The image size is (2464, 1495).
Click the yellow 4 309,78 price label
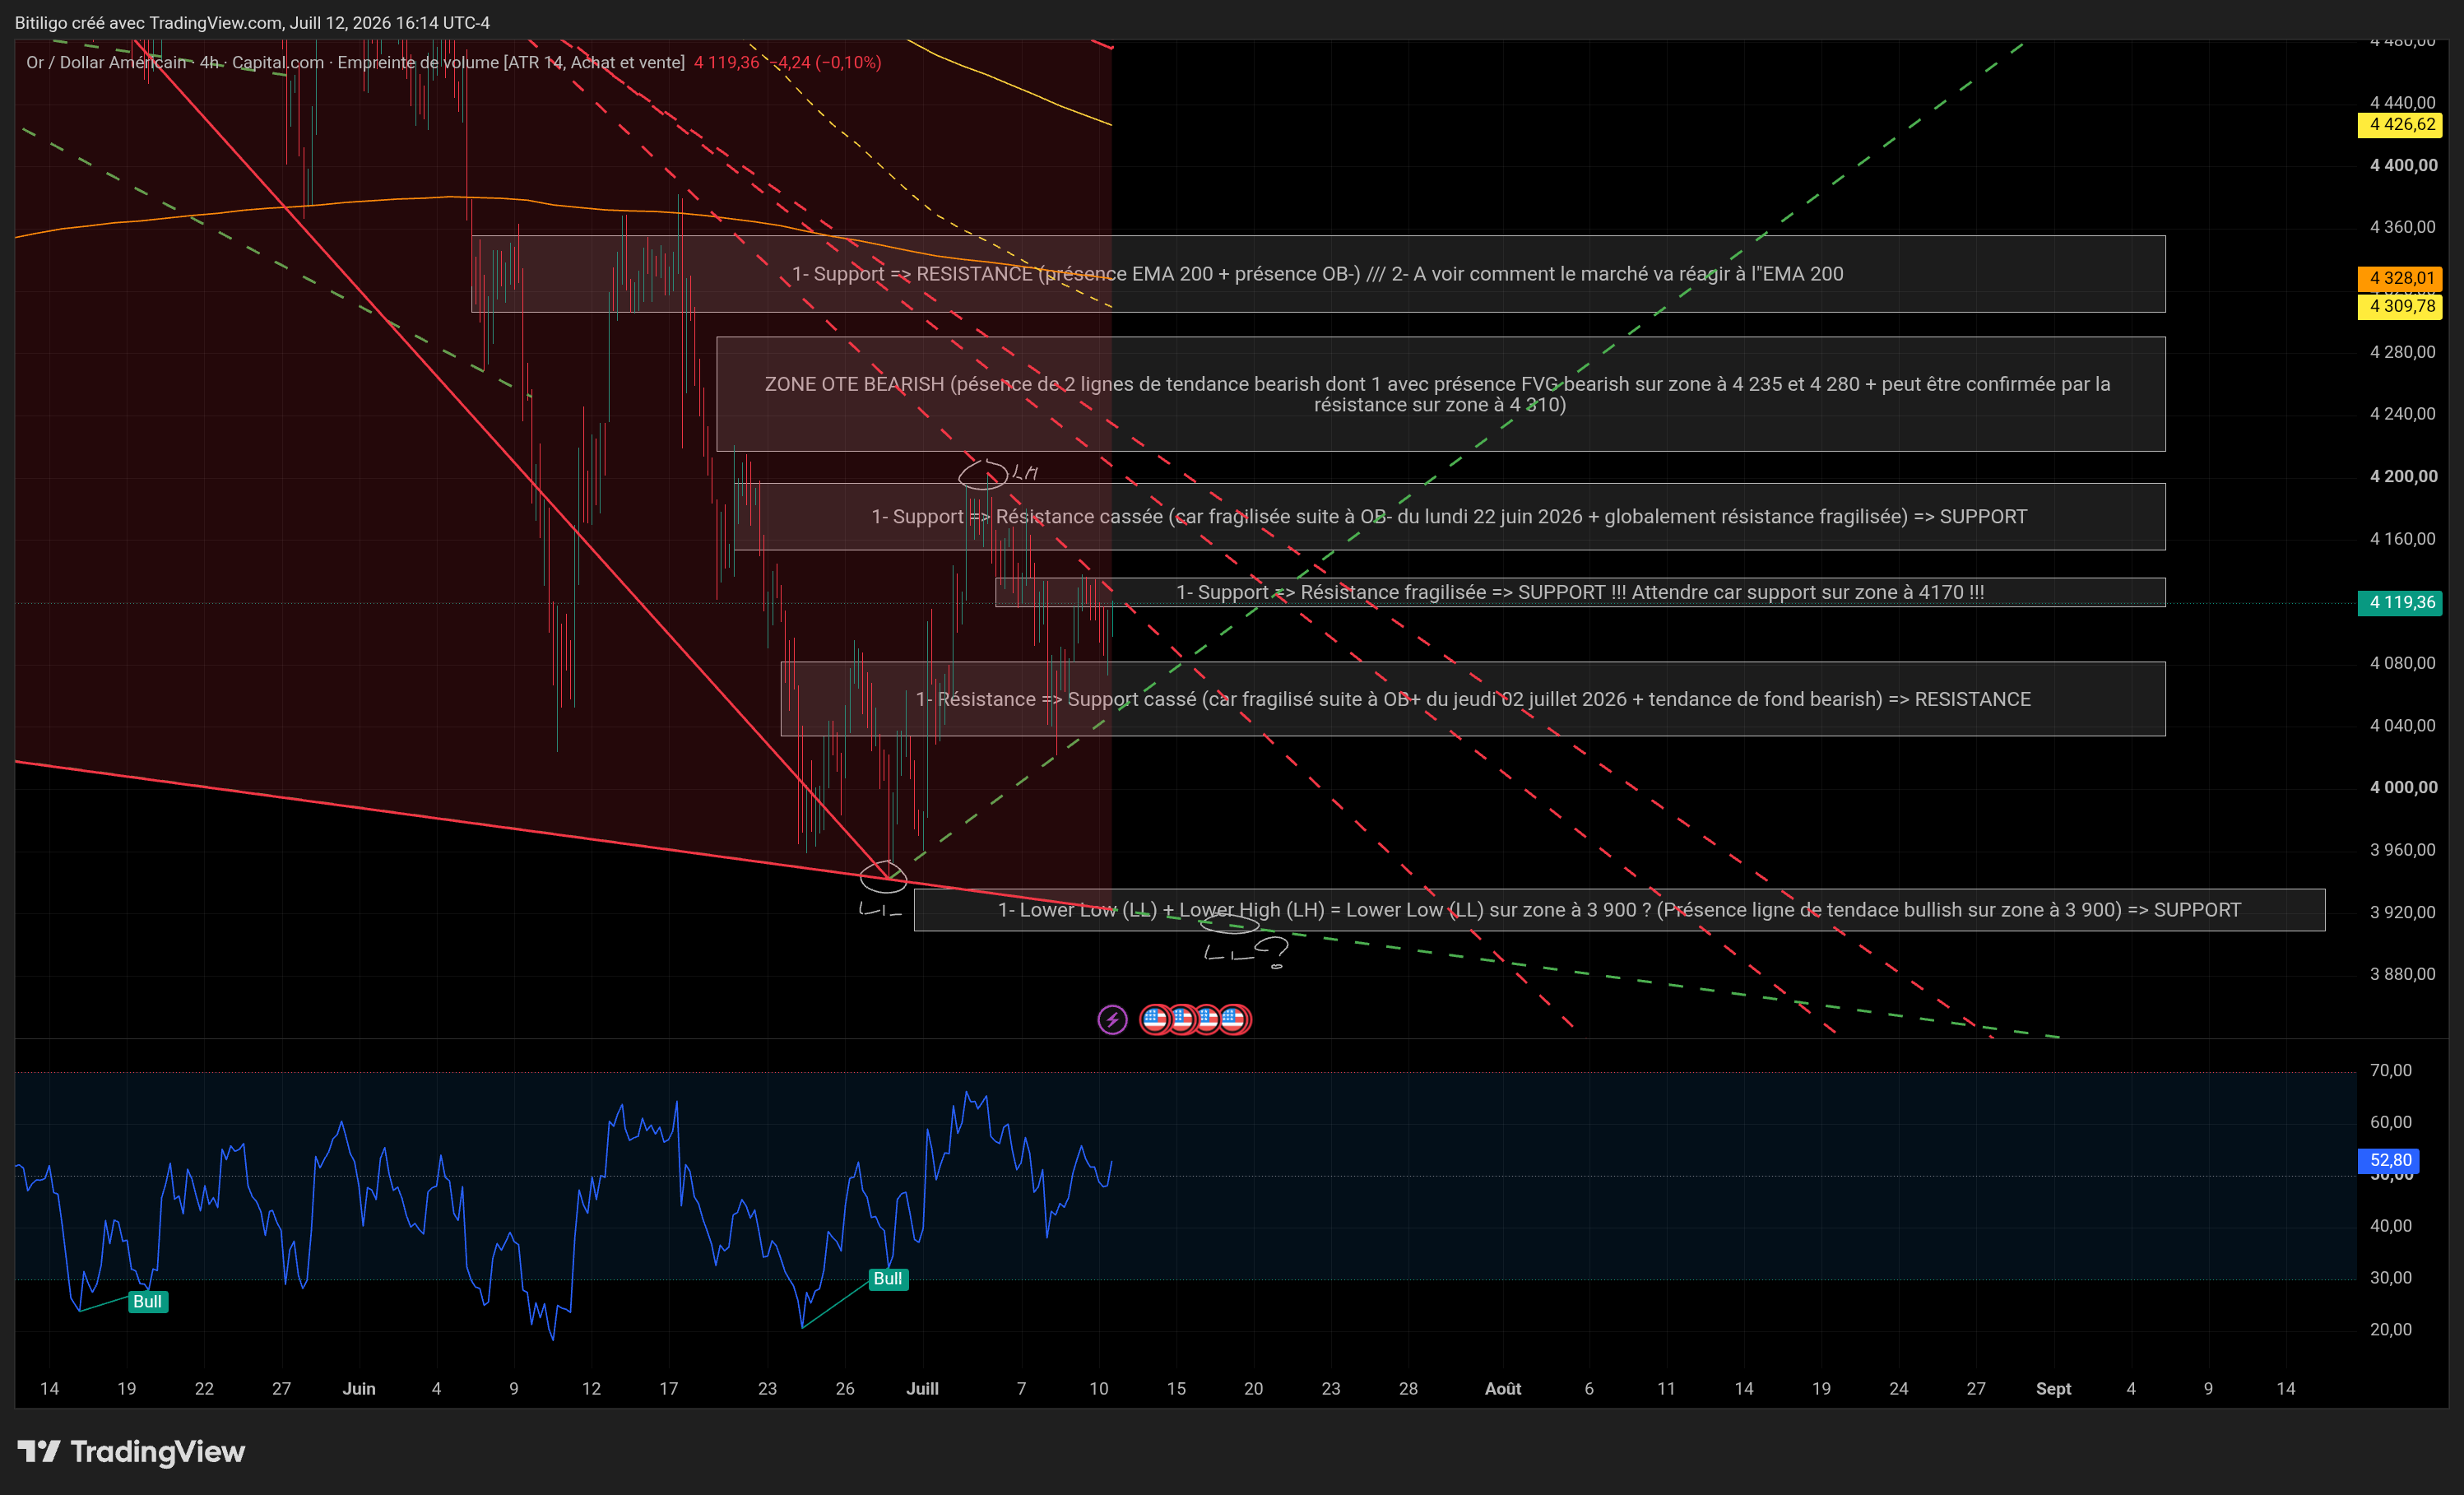[x=2400, y=306]
